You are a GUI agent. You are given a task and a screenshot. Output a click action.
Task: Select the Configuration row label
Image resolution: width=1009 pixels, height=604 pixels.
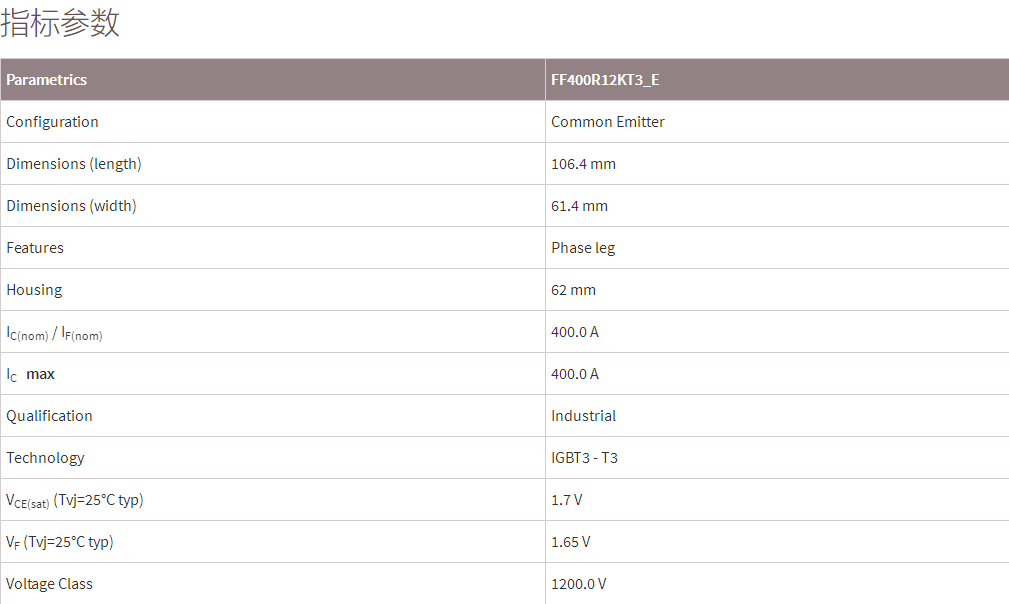tap(52, 122)
